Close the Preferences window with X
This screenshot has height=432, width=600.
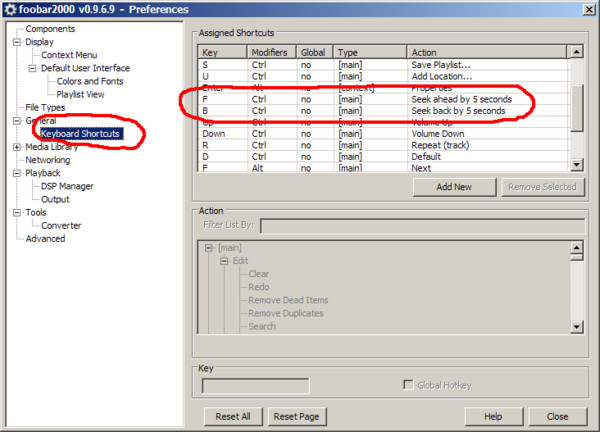(x=589, y=9)
